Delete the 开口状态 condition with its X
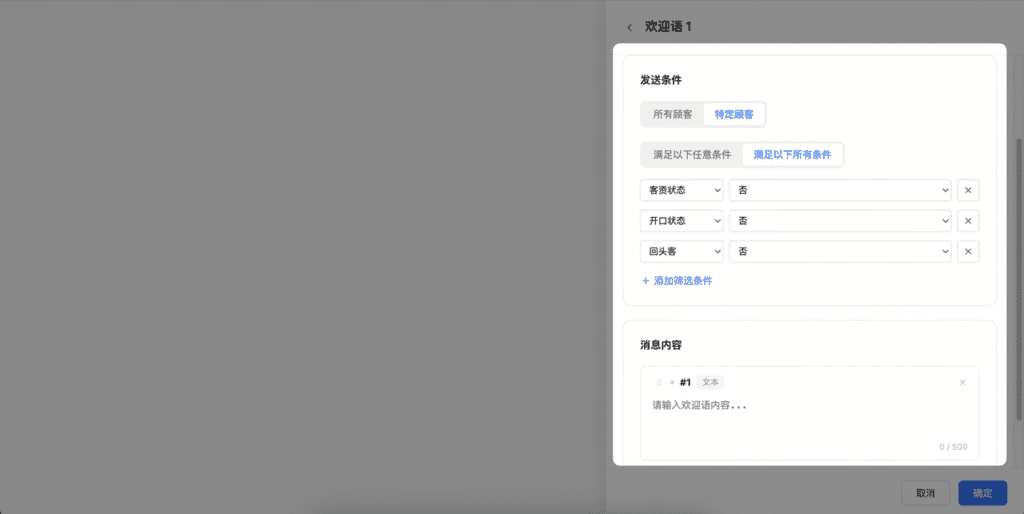The width and height of the screenshot is (1024, 514). pyautogui.click(x=967, y=221)
